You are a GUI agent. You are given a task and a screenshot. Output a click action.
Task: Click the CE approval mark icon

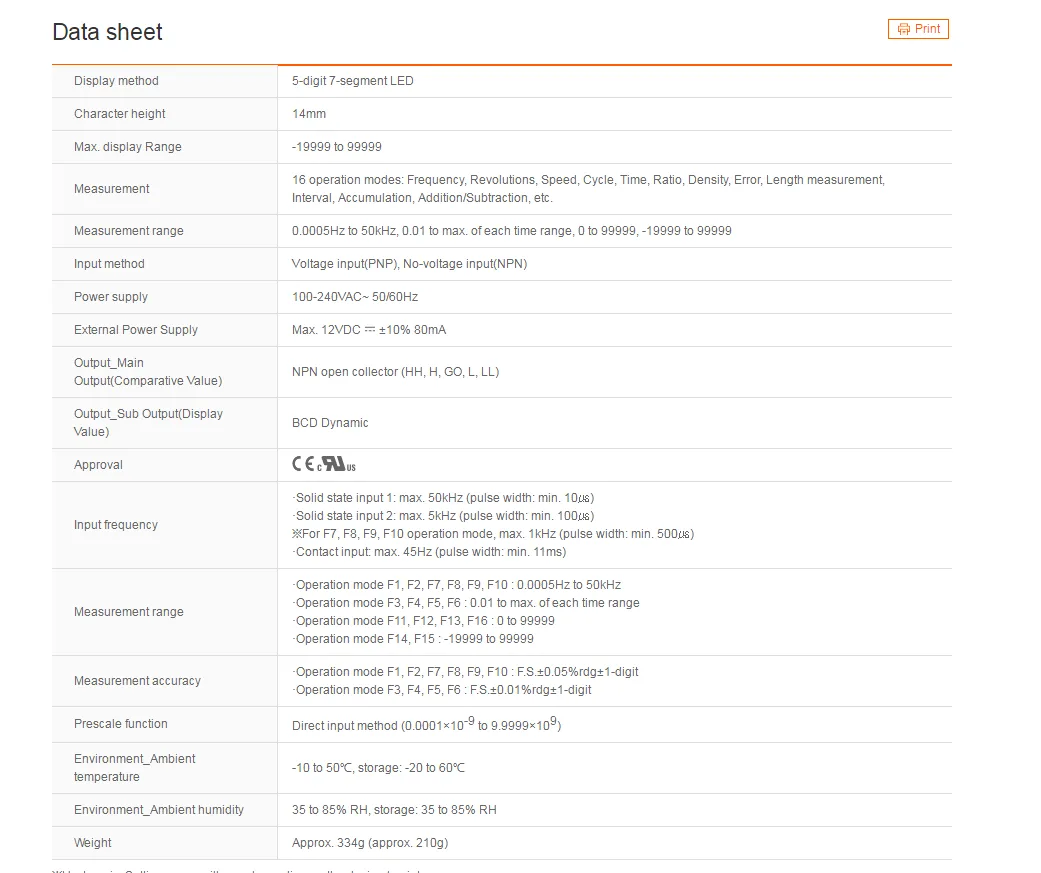click(x=303, y=464)
